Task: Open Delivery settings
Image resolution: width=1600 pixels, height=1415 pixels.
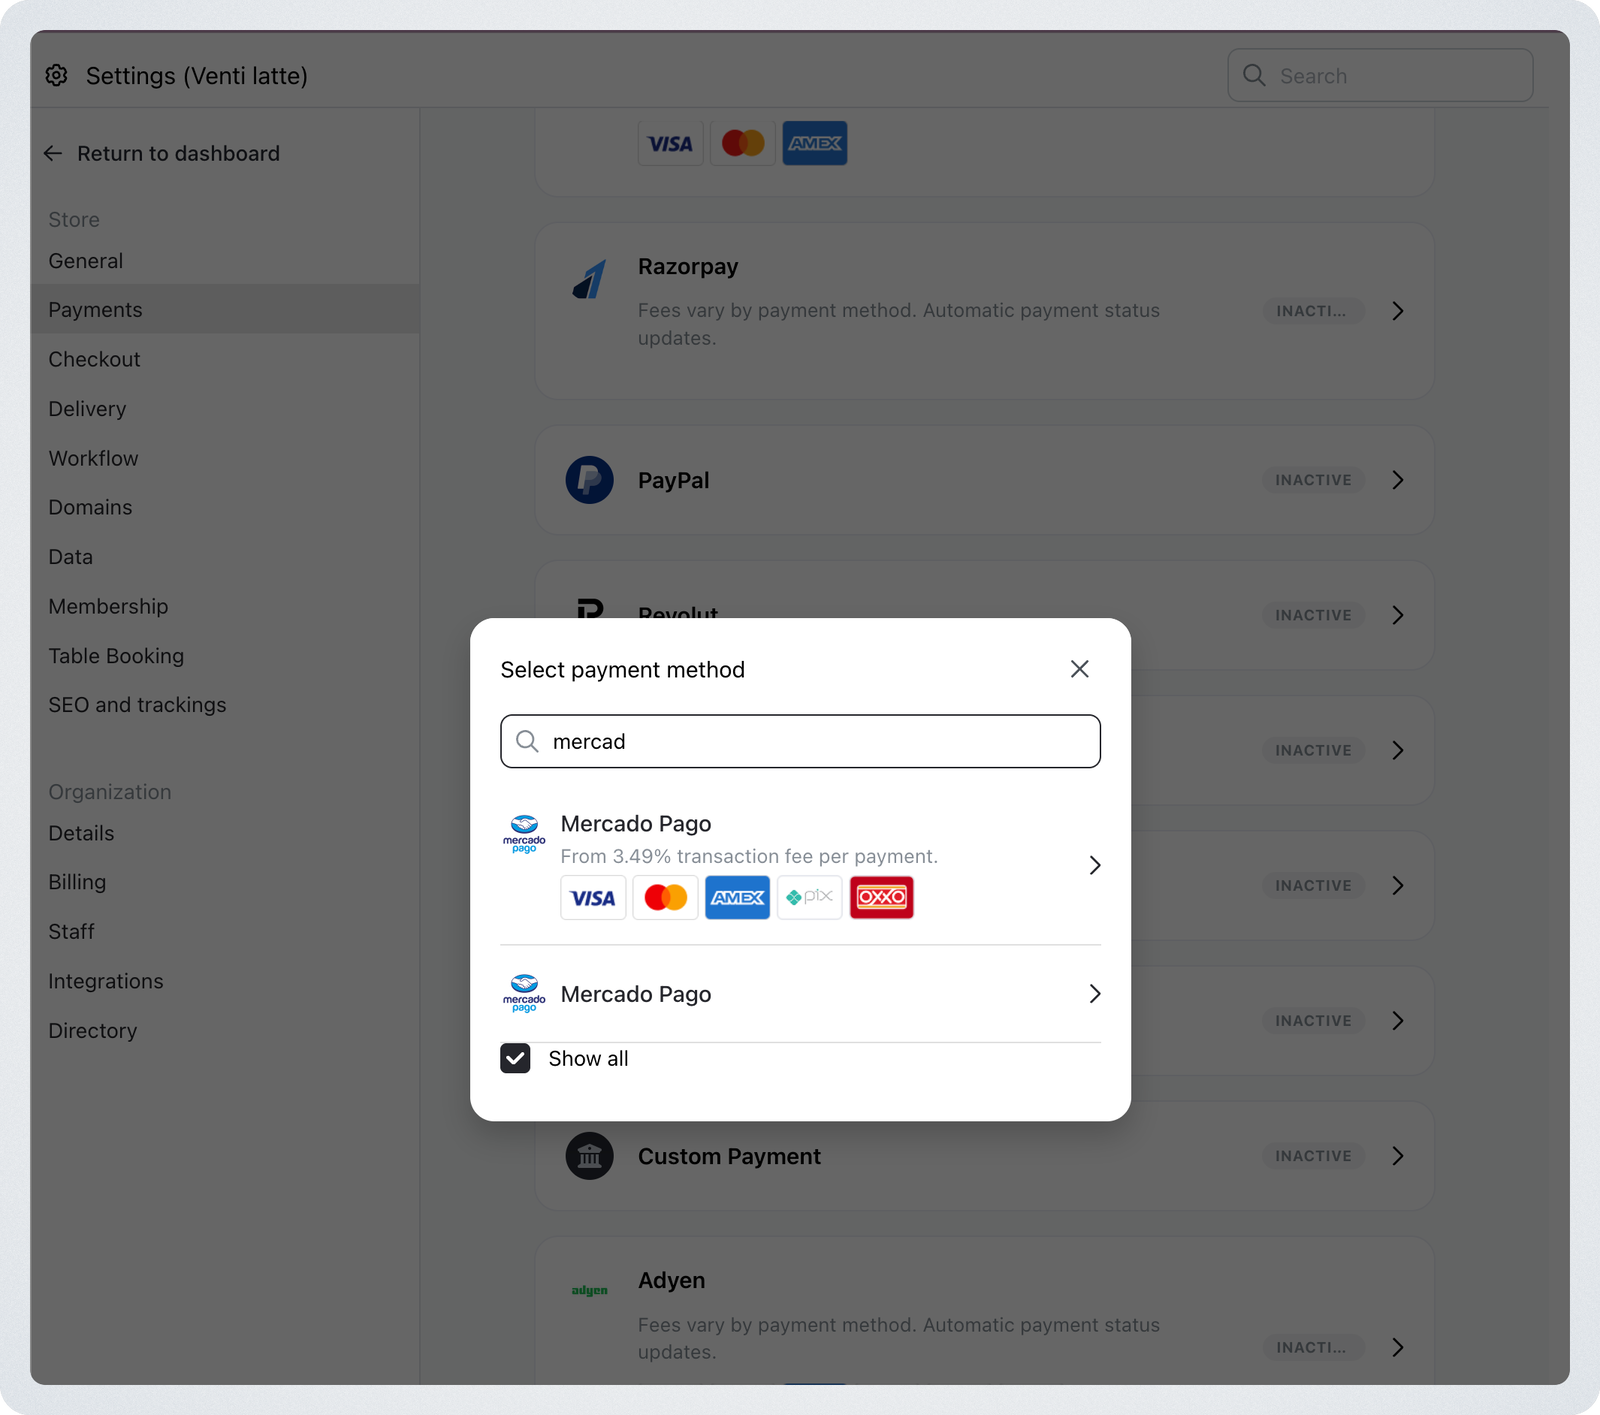Action: click(x=87, y=409)
